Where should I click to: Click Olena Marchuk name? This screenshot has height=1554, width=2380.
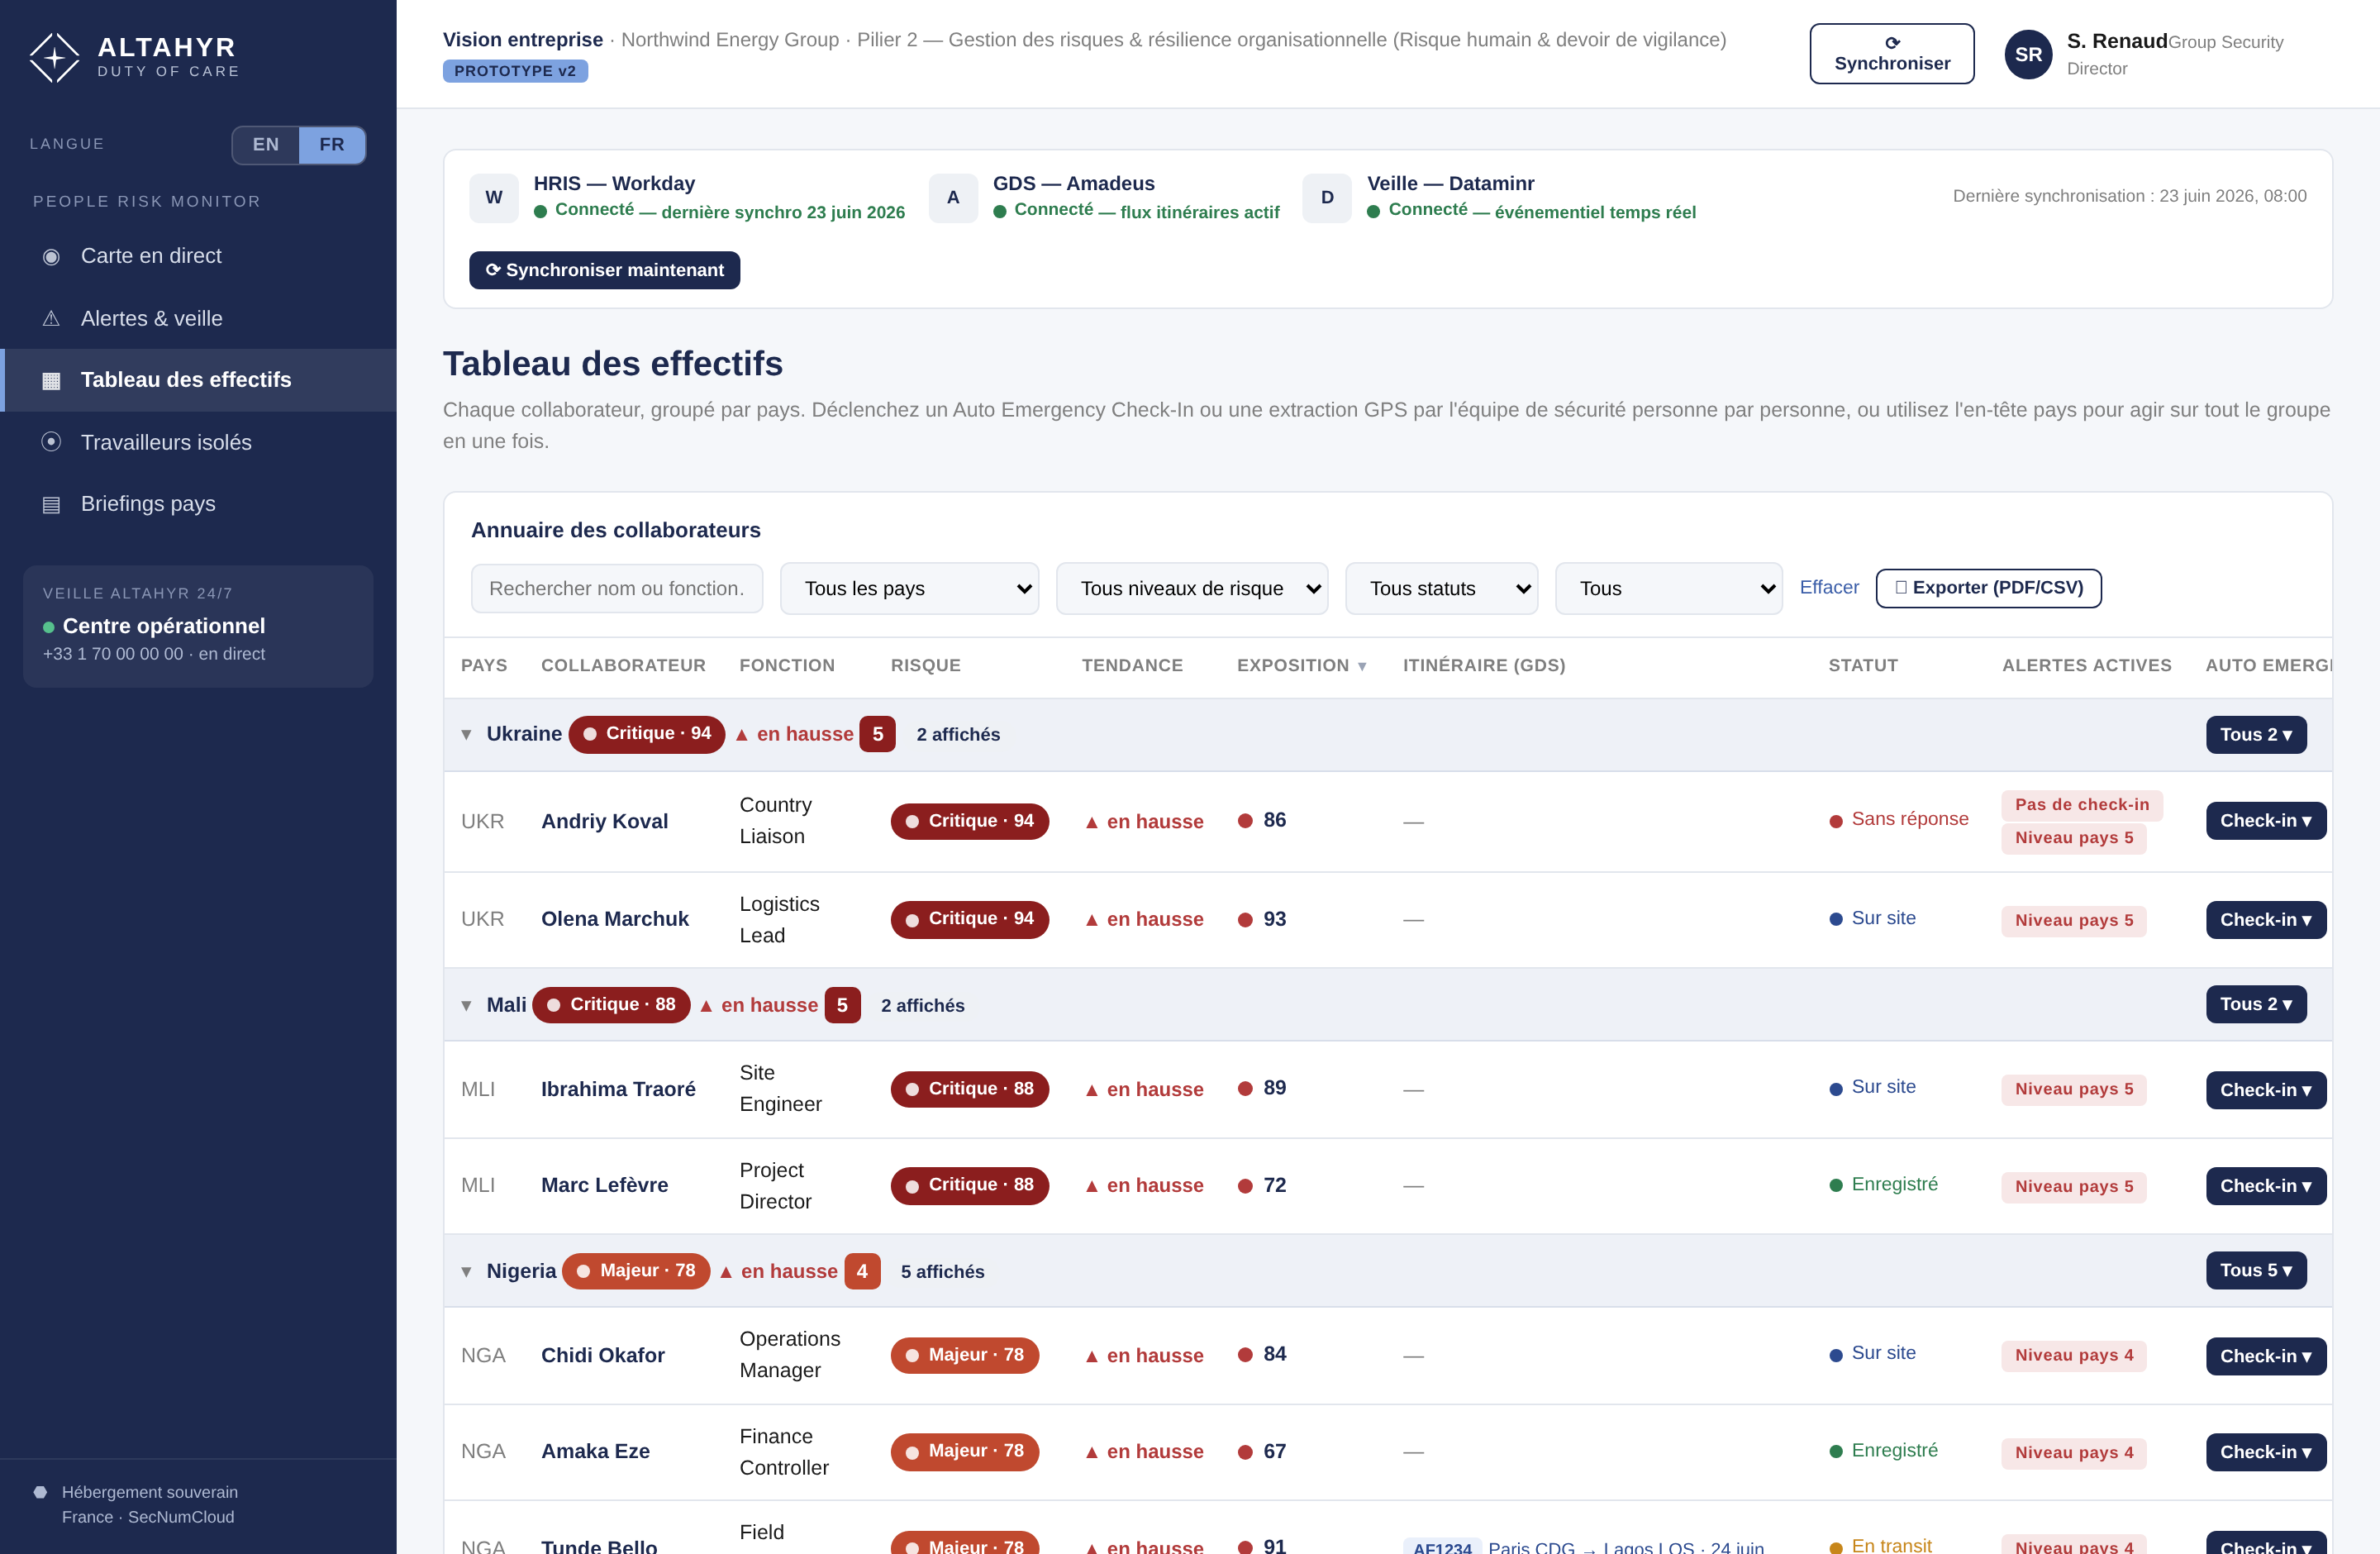click(x=615, y=920)
